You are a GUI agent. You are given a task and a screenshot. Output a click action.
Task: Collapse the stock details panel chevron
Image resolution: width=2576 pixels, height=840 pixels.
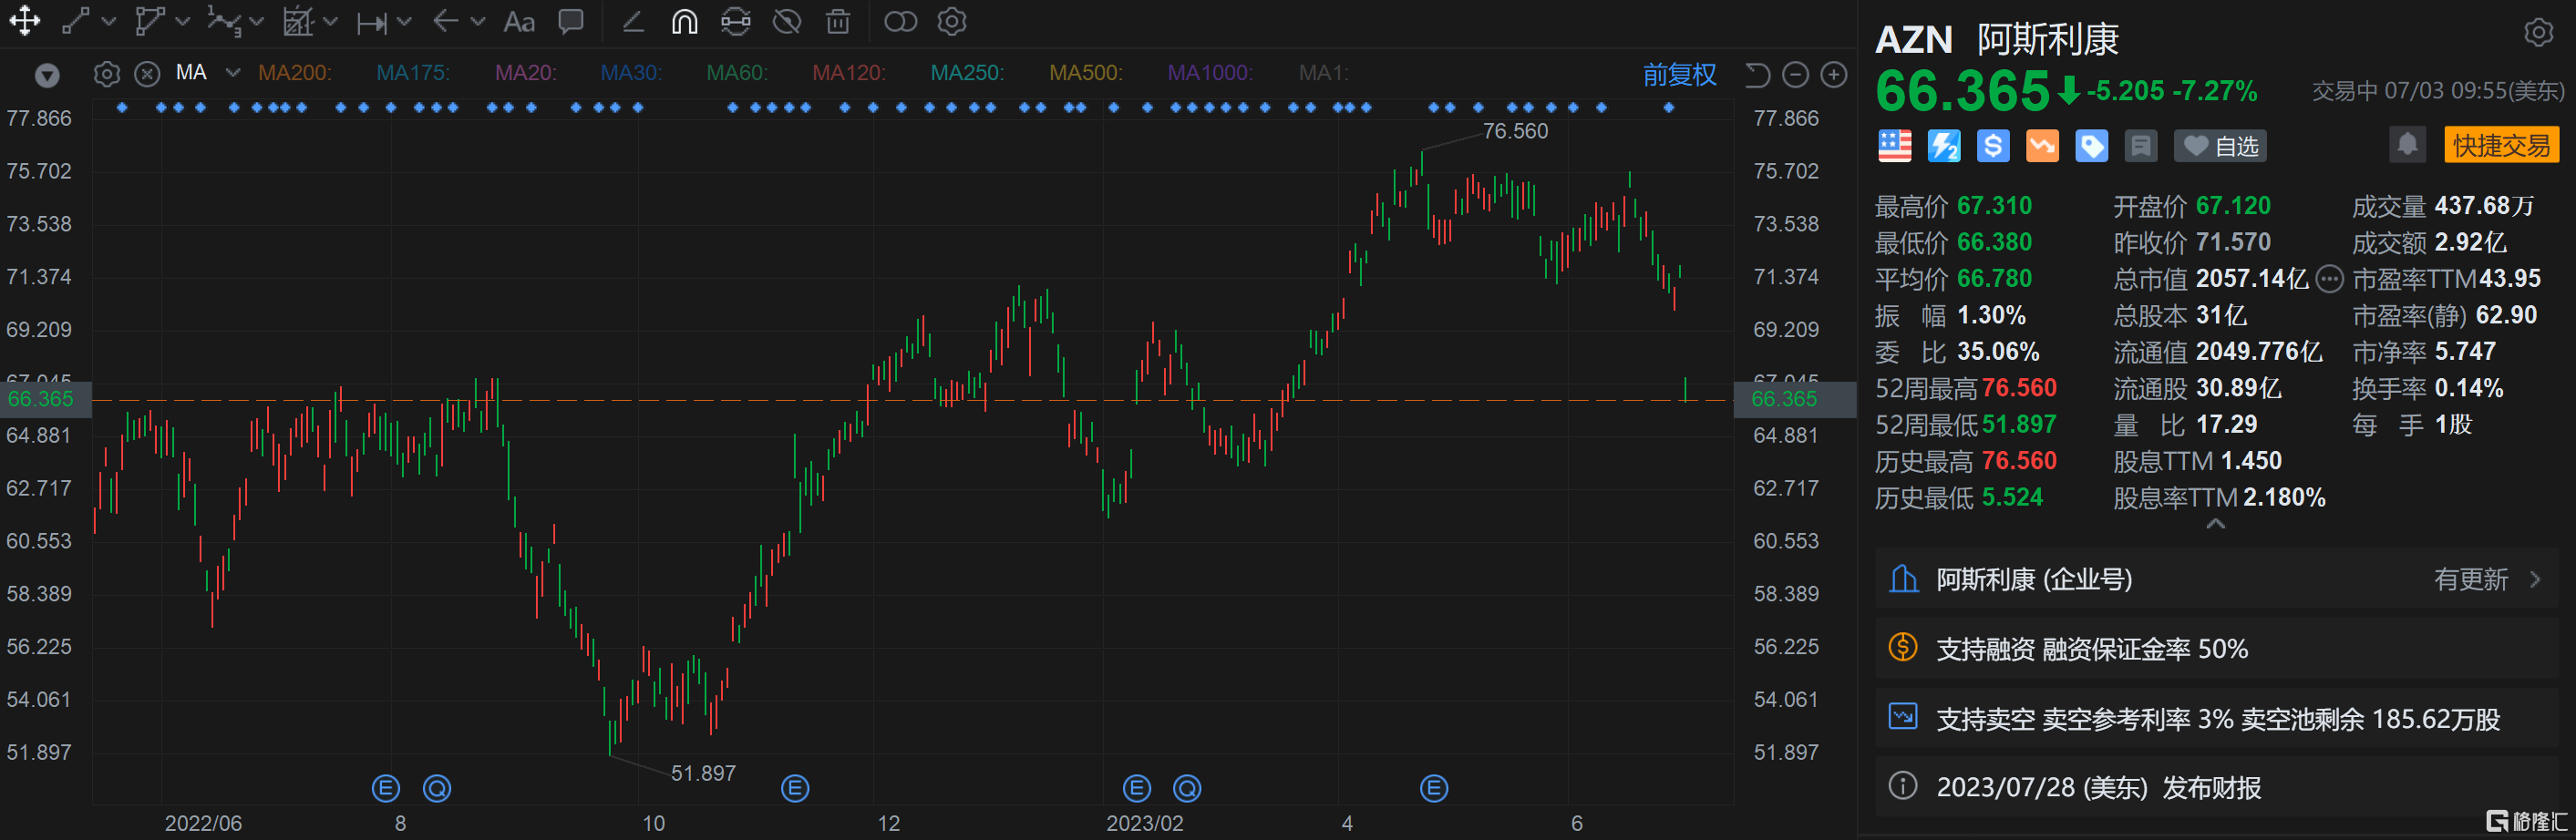[2215, 524]
